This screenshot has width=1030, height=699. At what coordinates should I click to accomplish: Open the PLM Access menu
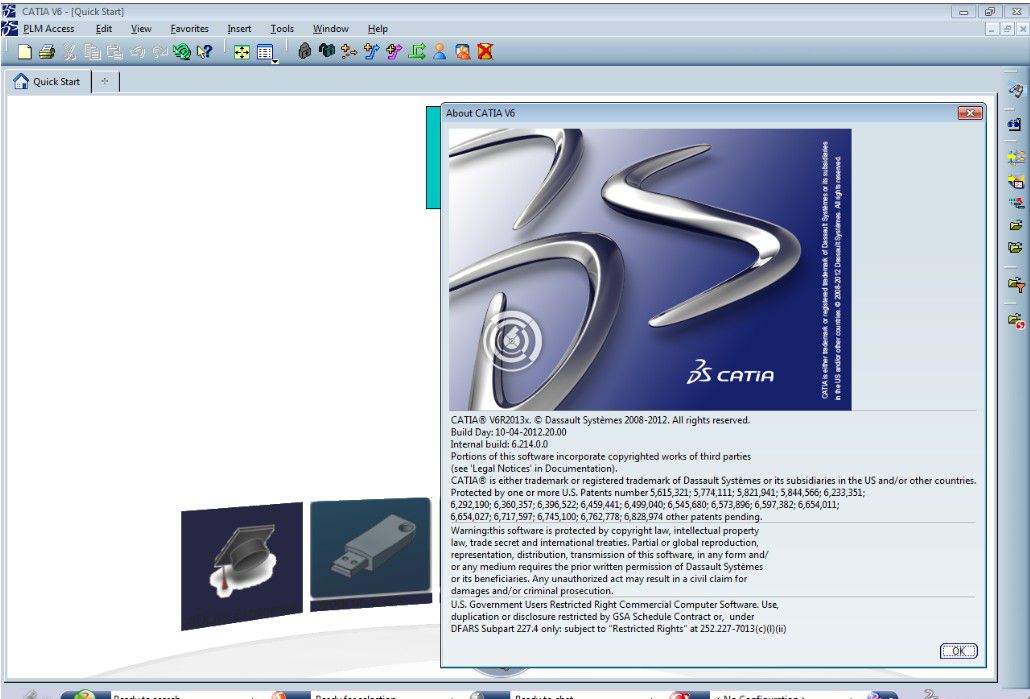tap(49, 29)
